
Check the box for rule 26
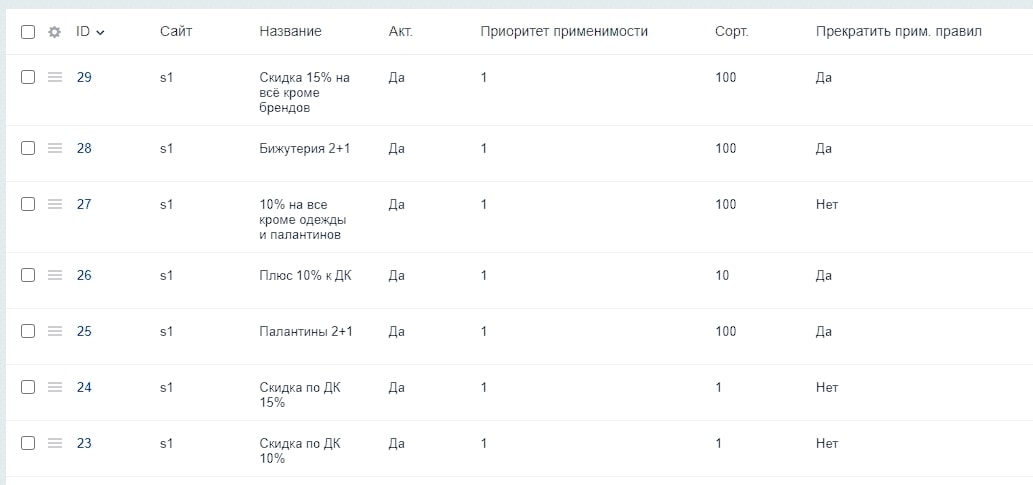28,275
